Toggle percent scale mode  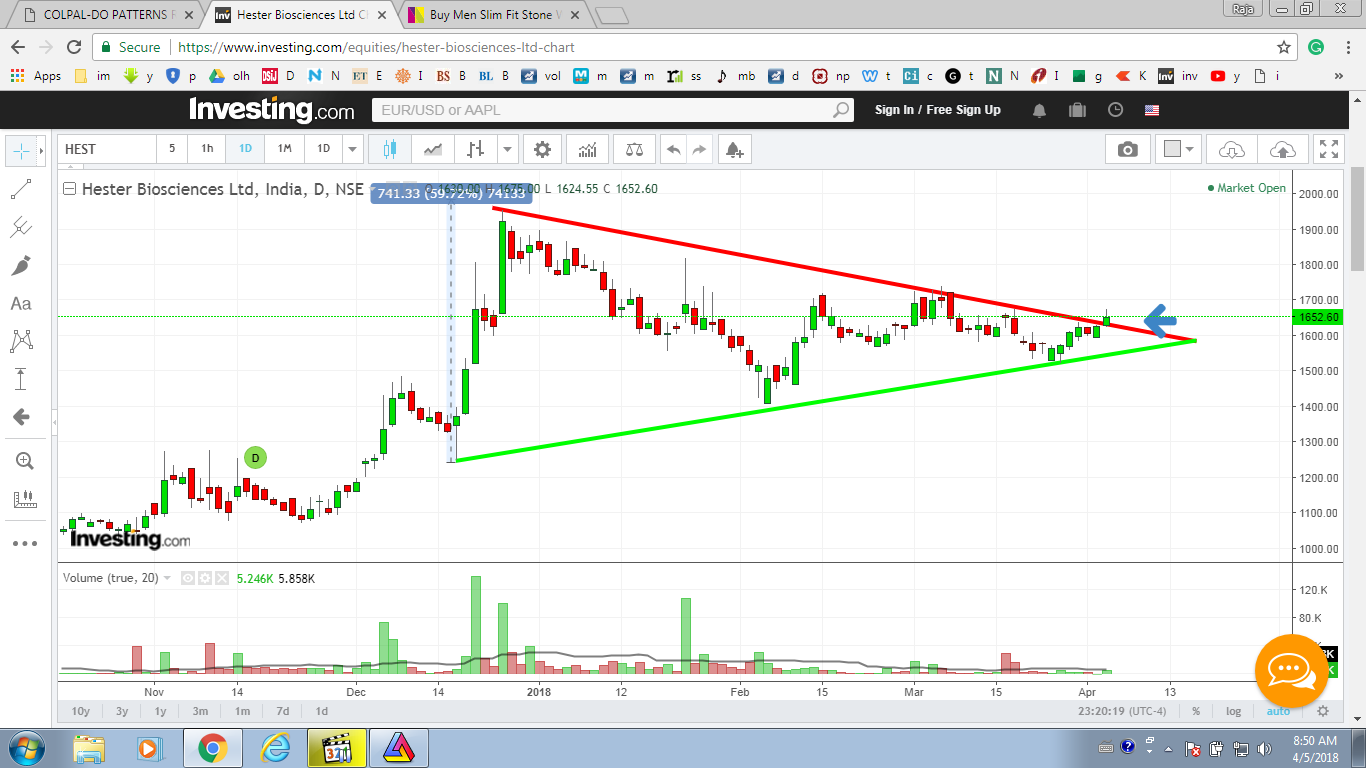[1196, 711]
